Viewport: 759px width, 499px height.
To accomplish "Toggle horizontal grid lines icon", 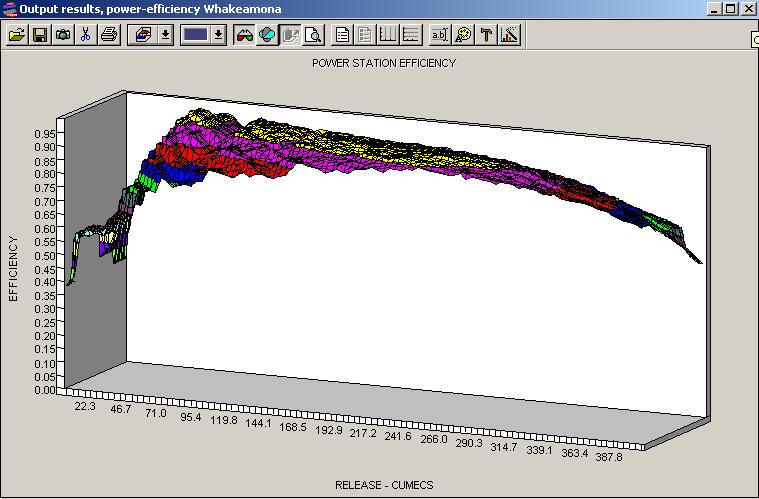I will (411, 35).
